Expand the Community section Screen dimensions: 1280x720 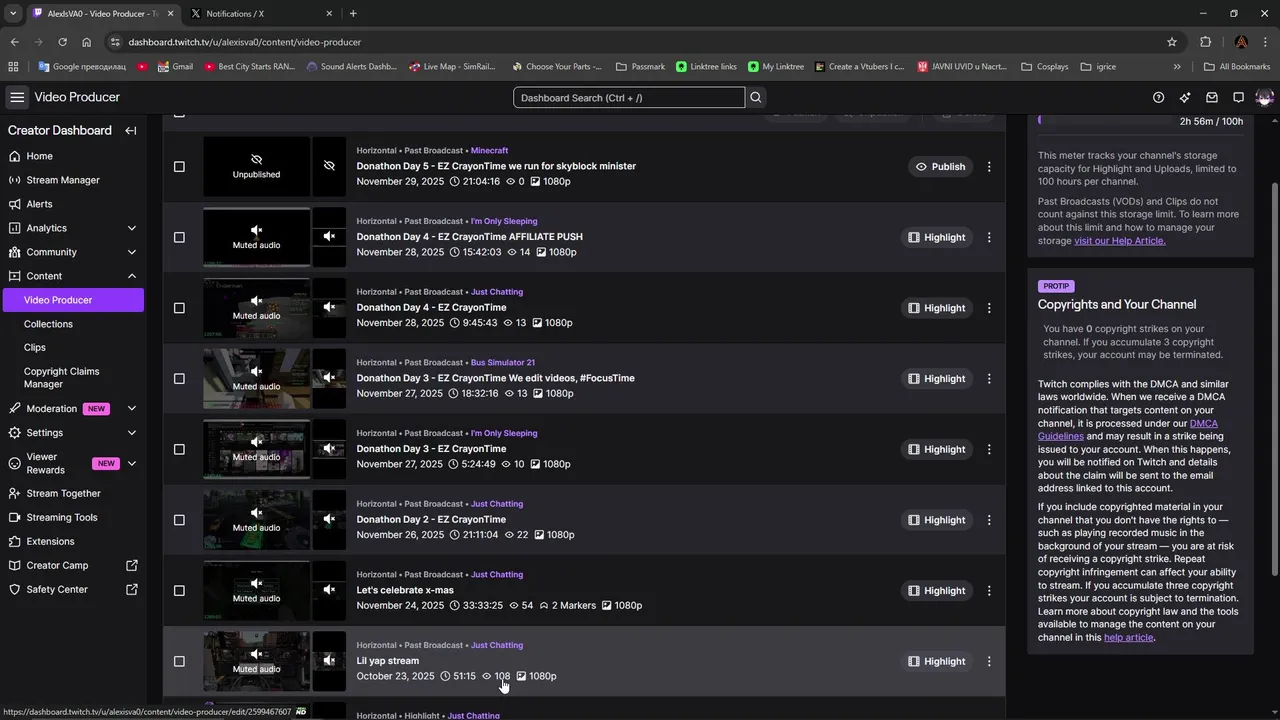[132, 252]
